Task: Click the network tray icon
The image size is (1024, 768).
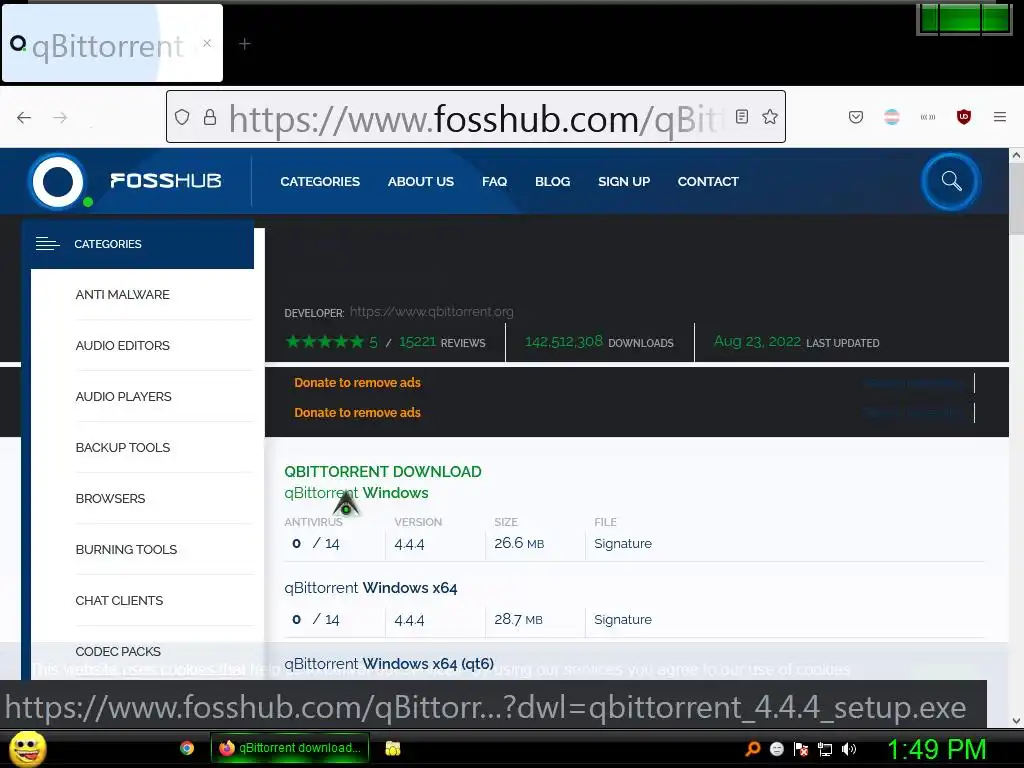Action: pyautogui.click(x=825, y=749)
